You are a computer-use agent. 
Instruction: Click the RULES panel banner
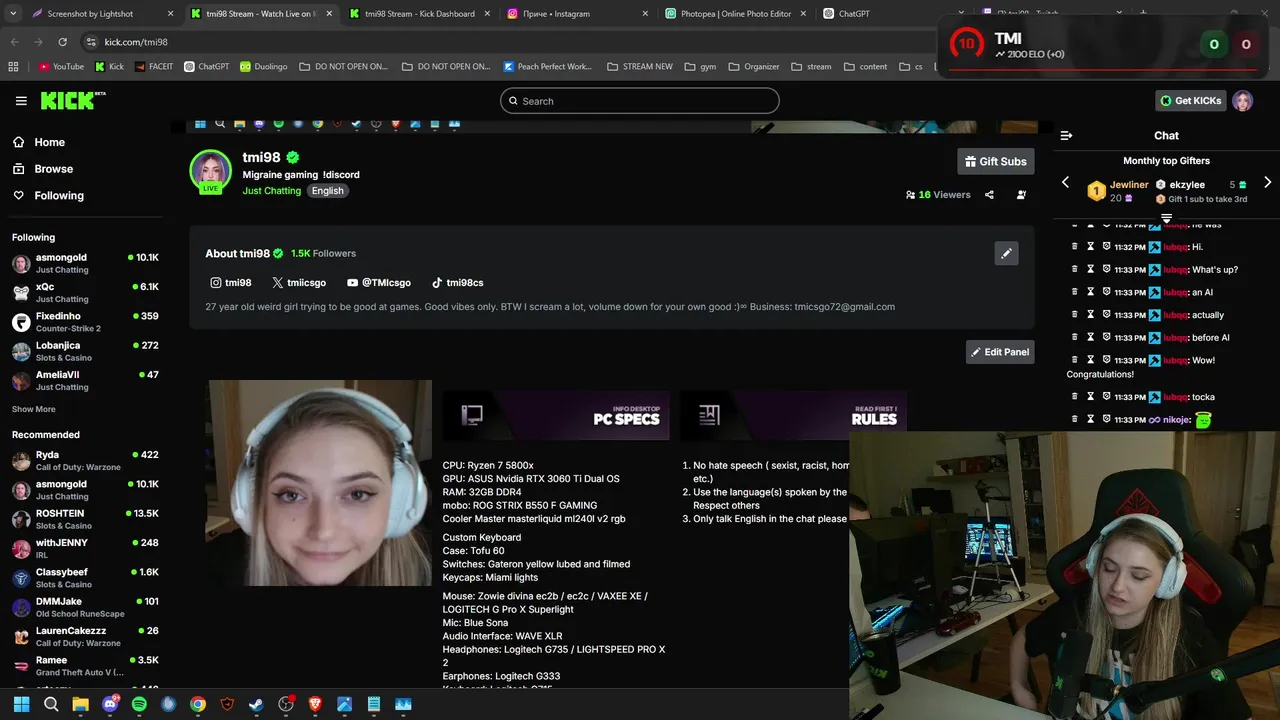(793, 415)
